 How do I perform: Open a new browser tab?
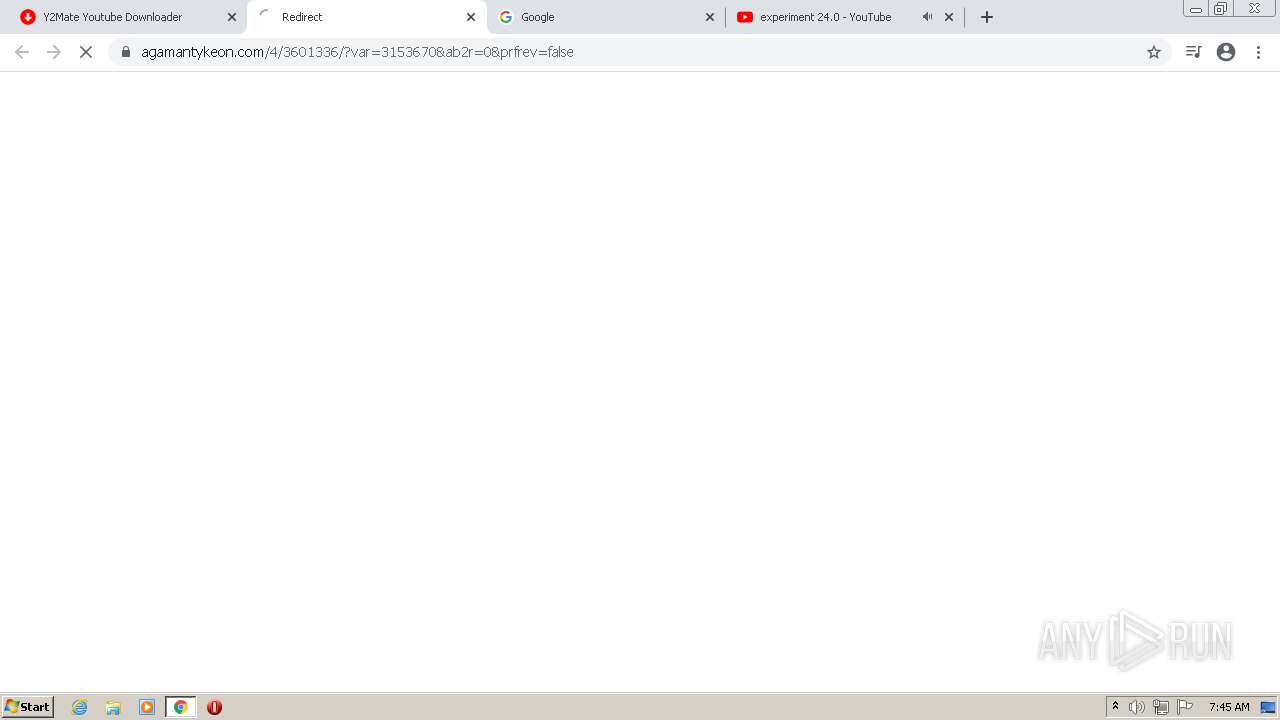click(987, 17)
